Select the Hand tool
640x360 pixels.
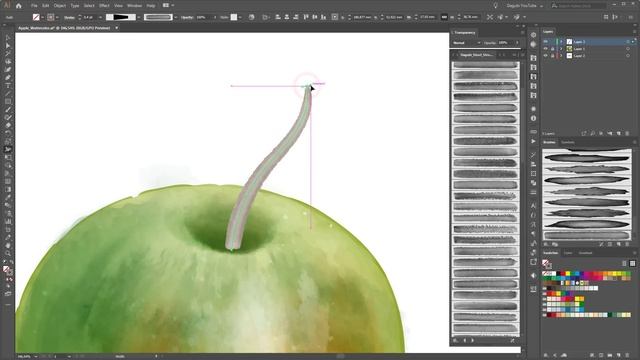(x=8, y=245)
